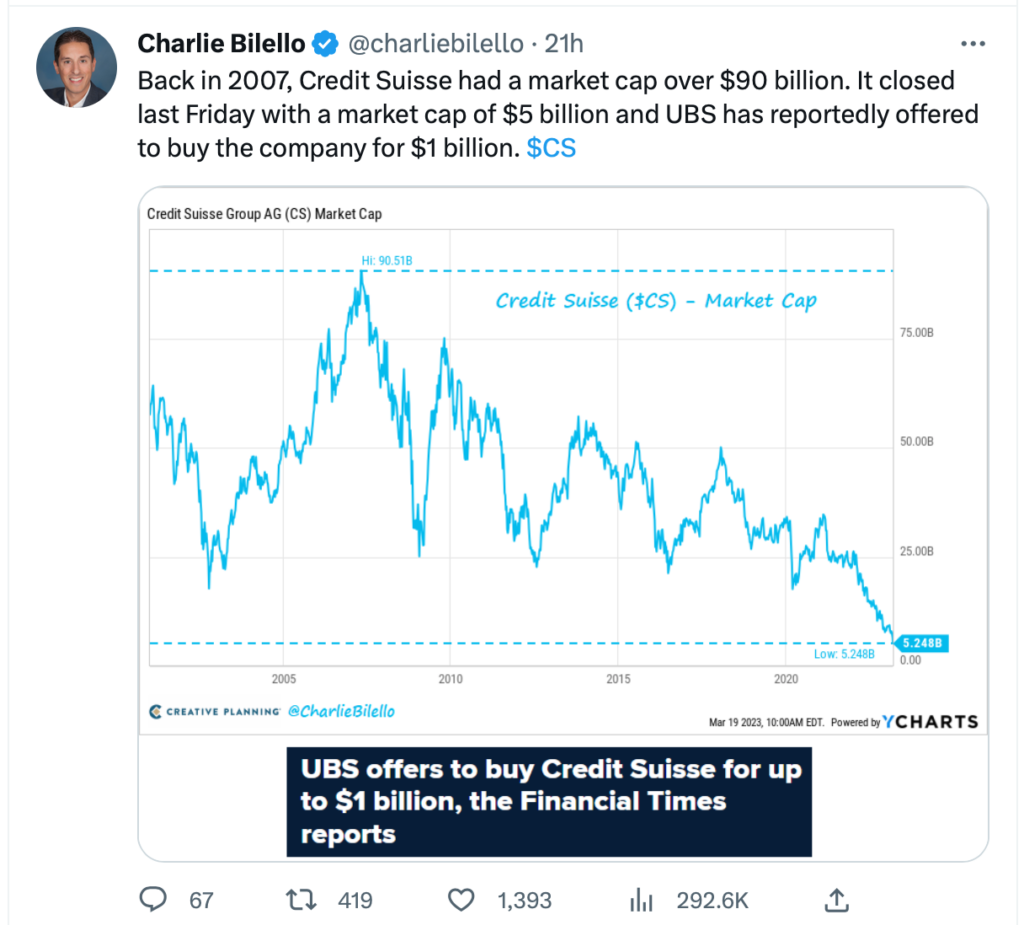
Task: Click the 67 replies count
Action: click(201, 900)
